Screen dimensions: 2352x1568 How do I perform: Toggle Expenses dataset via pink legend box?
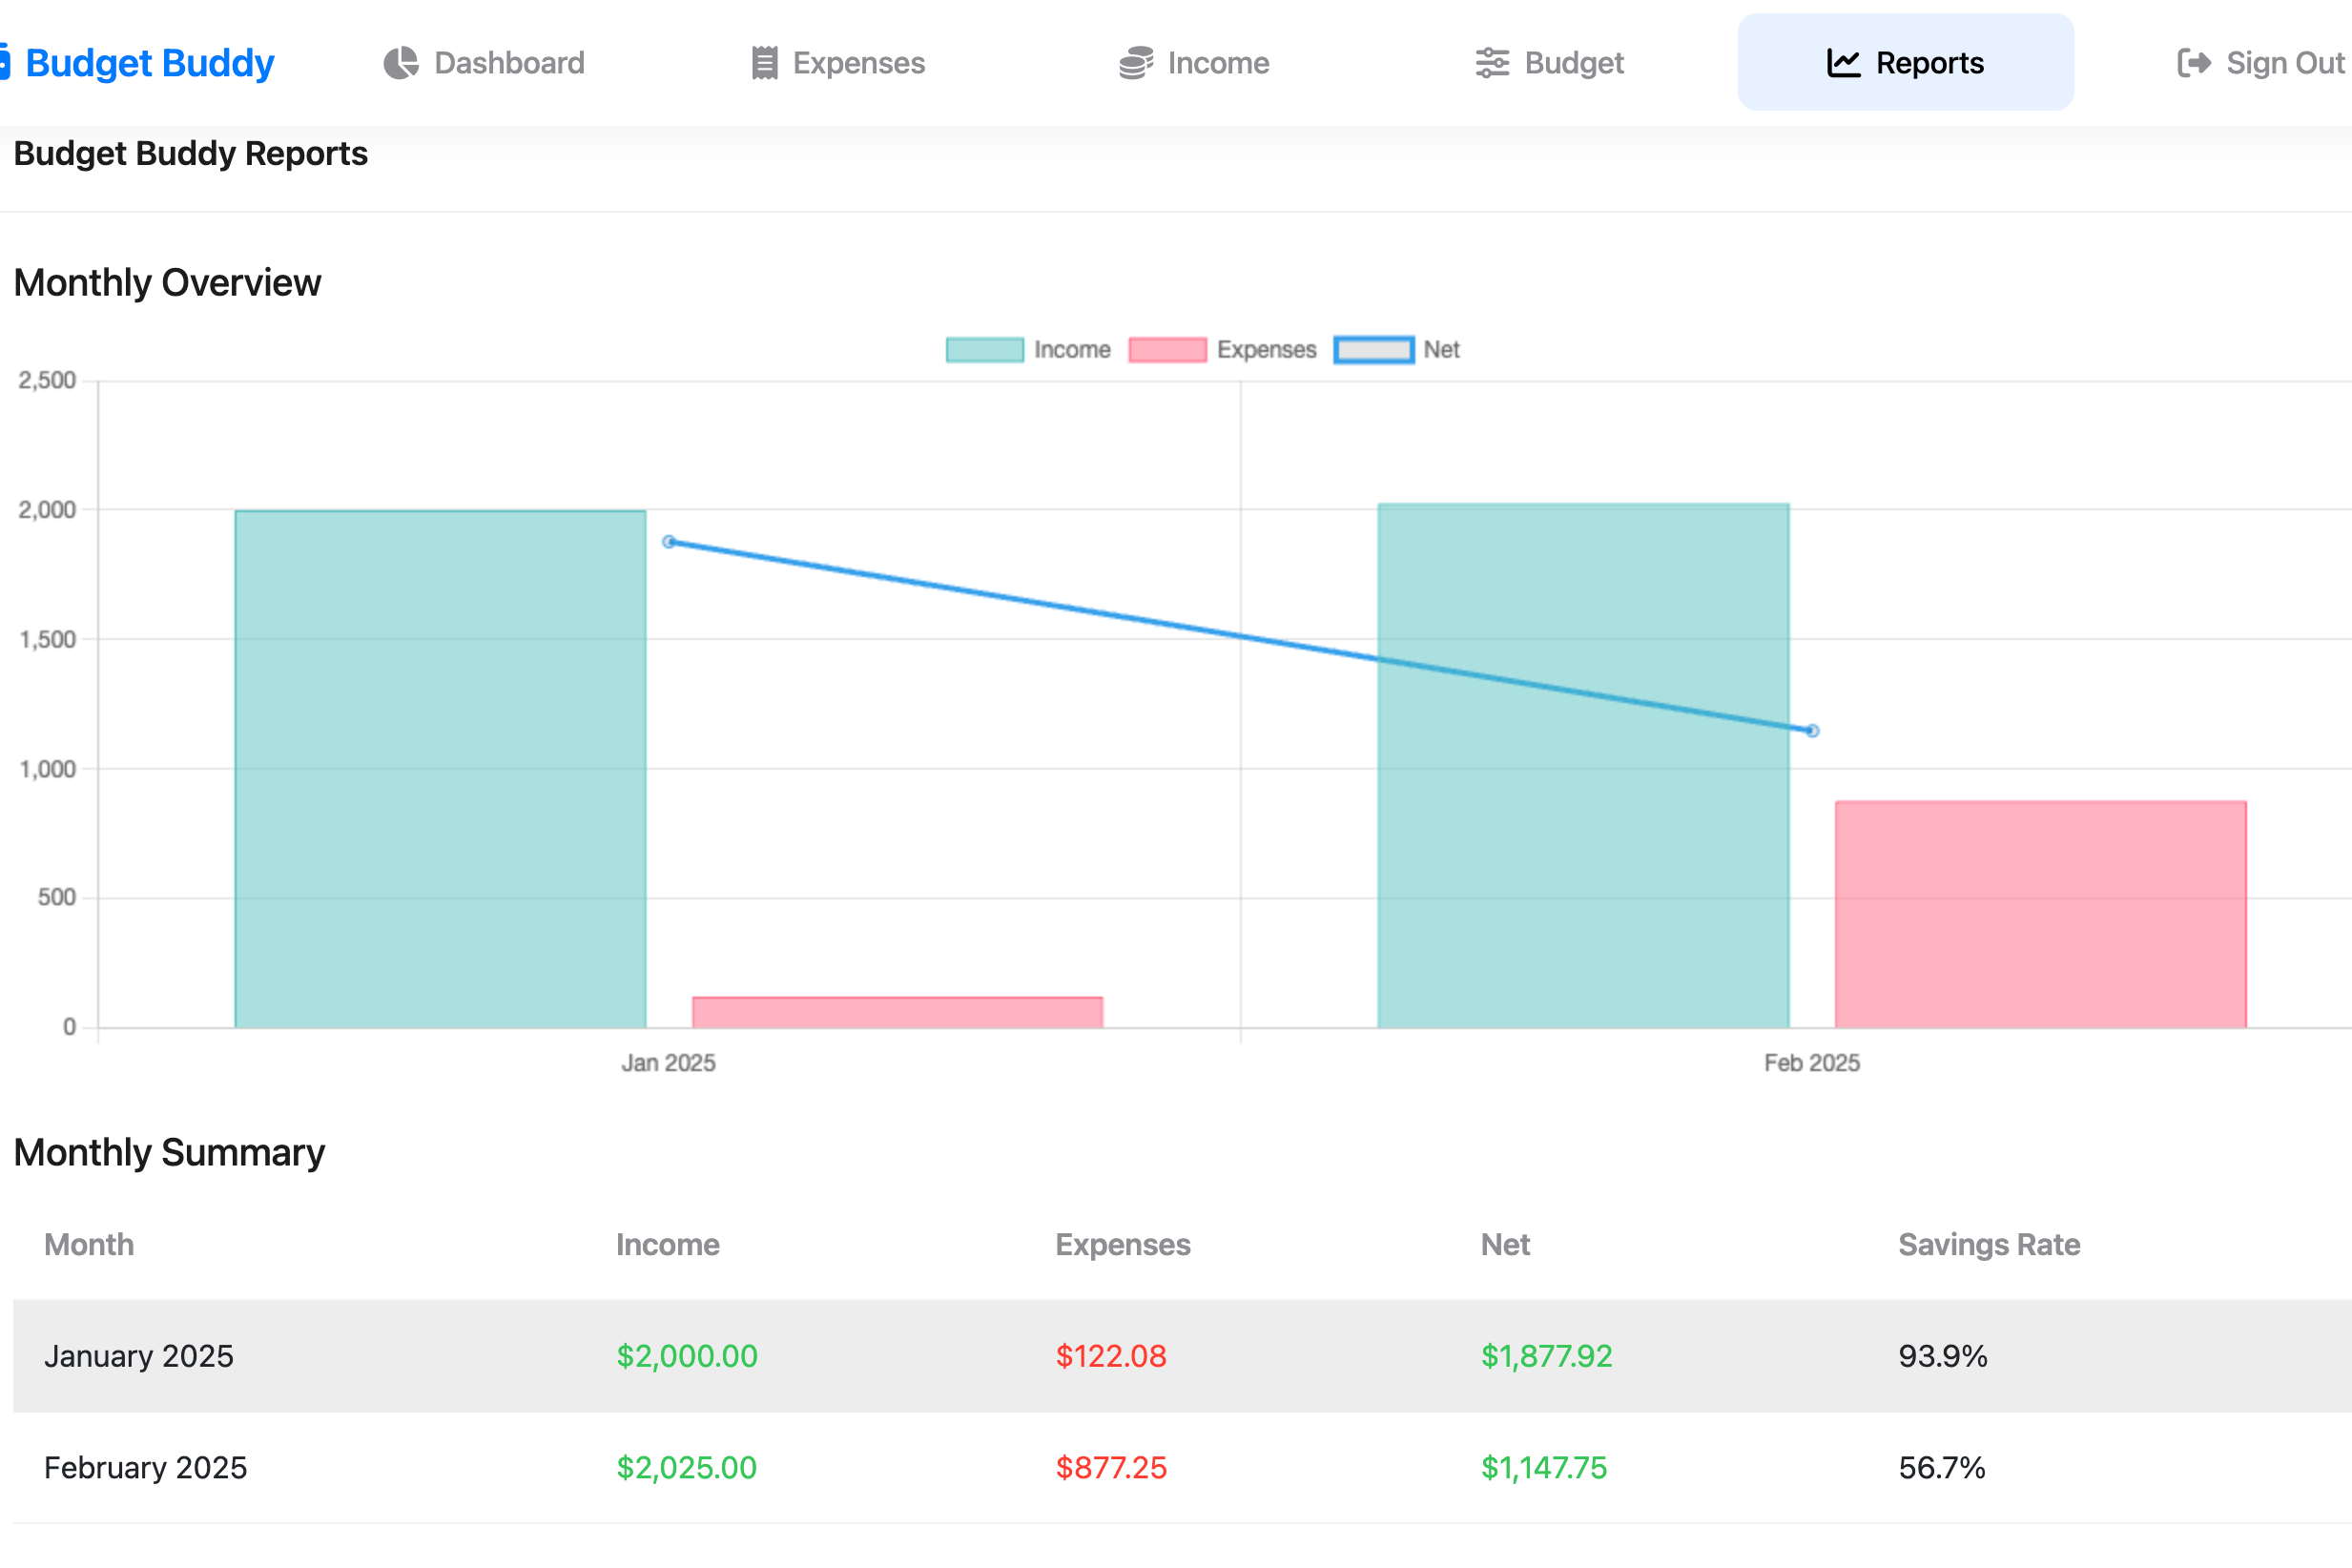(x=1167, y=350)
